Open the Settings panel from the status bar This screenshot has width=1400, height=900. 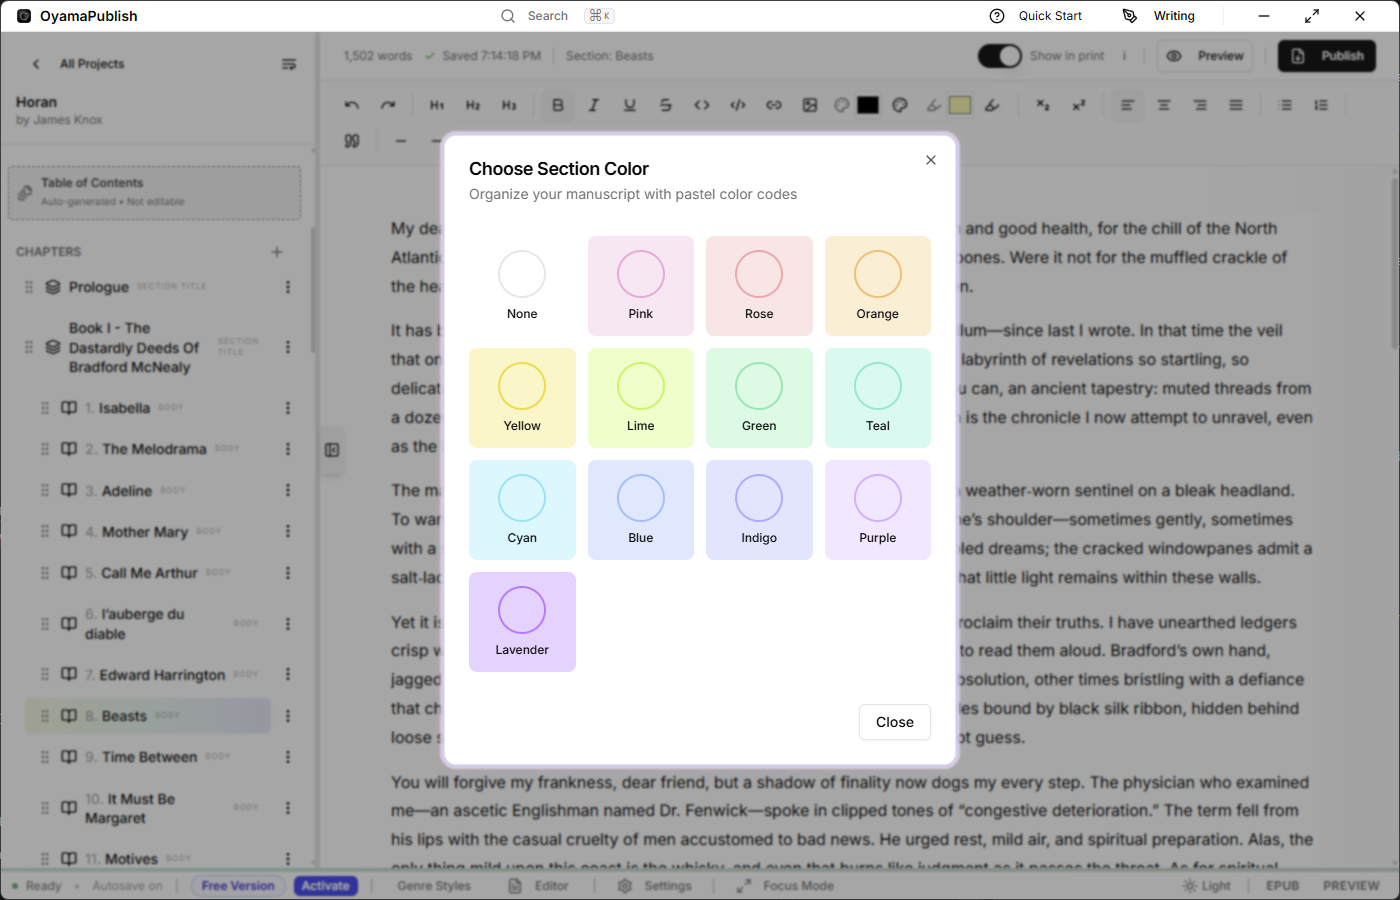coord(655,885)
